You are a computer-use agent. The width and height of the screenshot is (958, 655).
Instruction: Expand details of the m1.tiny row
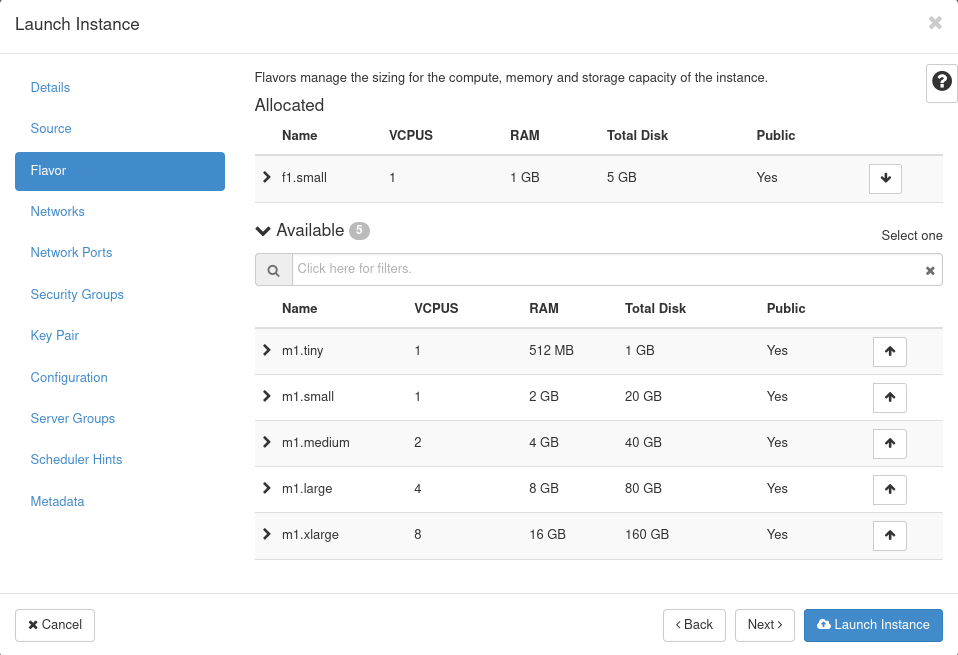[x=266, y=350]
